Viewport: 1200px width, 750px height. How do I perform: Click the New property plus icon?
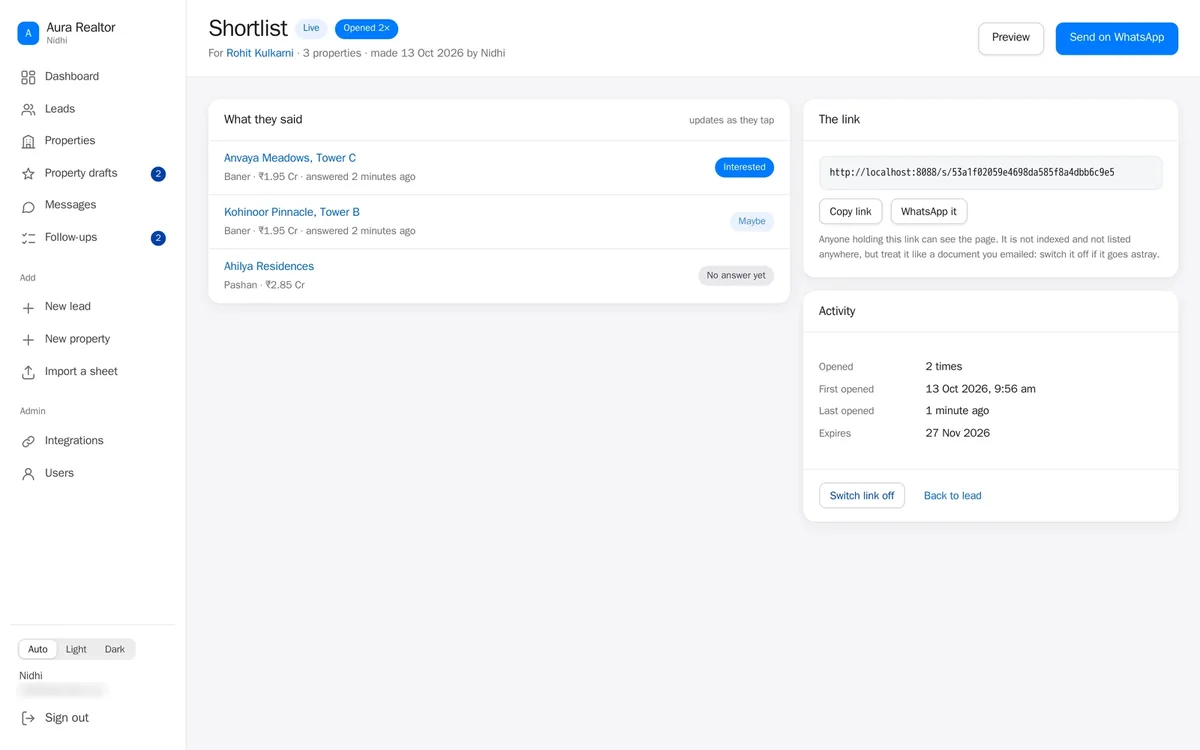point(28,339)
